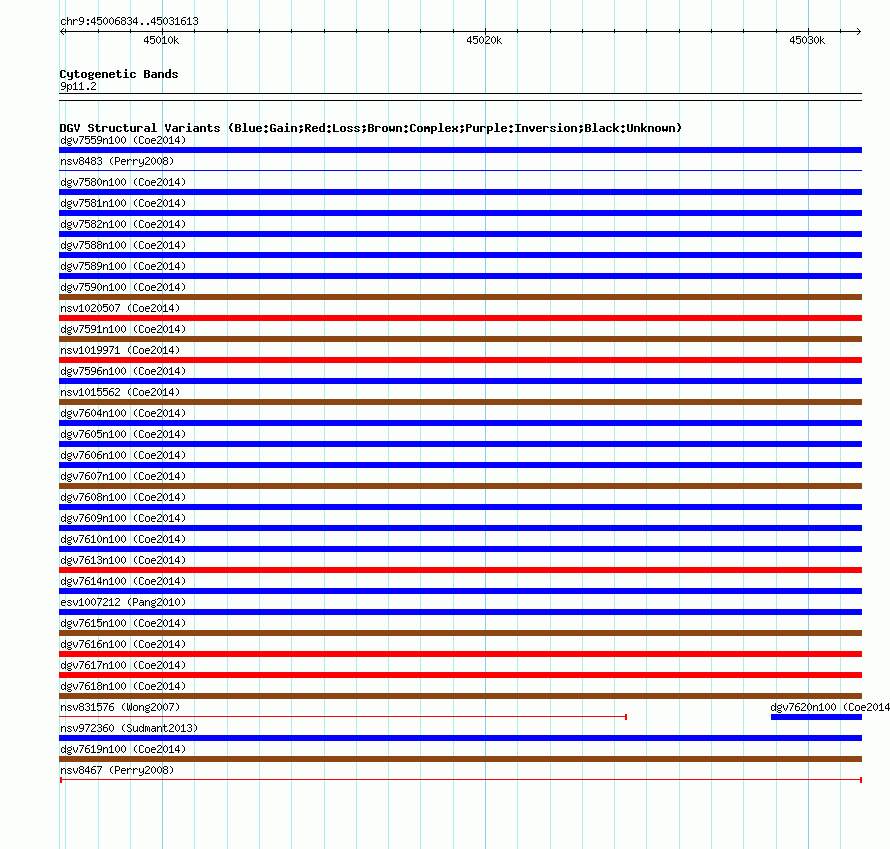
Task: Click the brown complex bar of dgv7590n100
Action: click(x=460, y=297)
